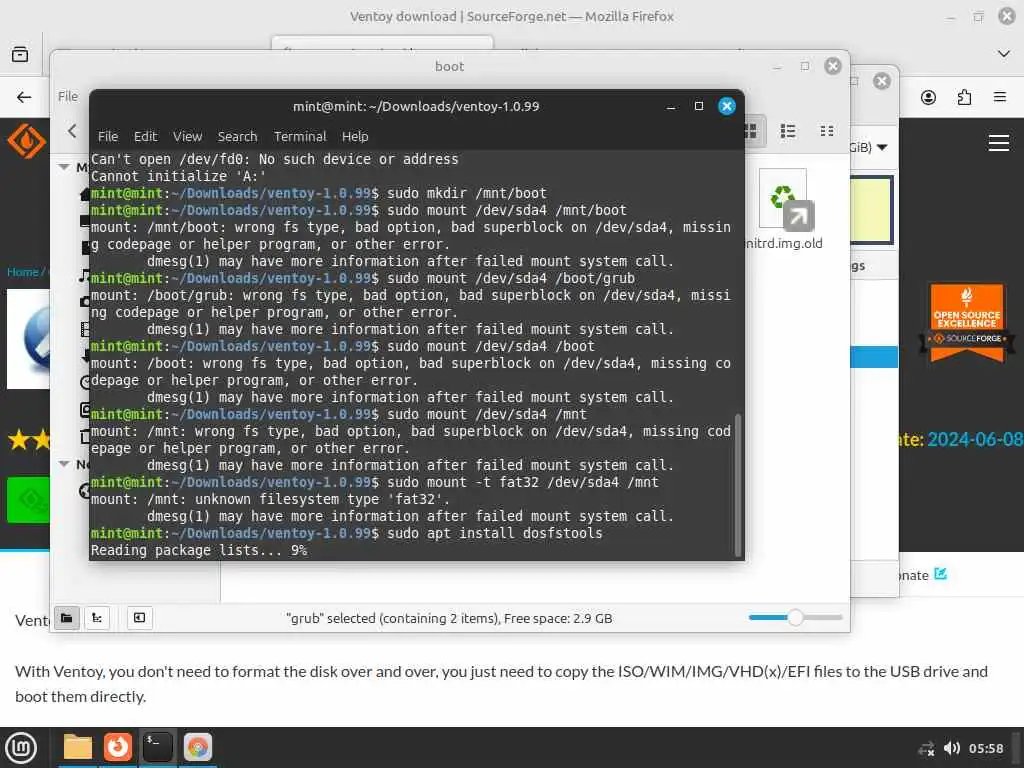Viewport: 1024px width, 768px height.
Task: Open the Linux Mint start menu
Action: (x=20, y=748)
